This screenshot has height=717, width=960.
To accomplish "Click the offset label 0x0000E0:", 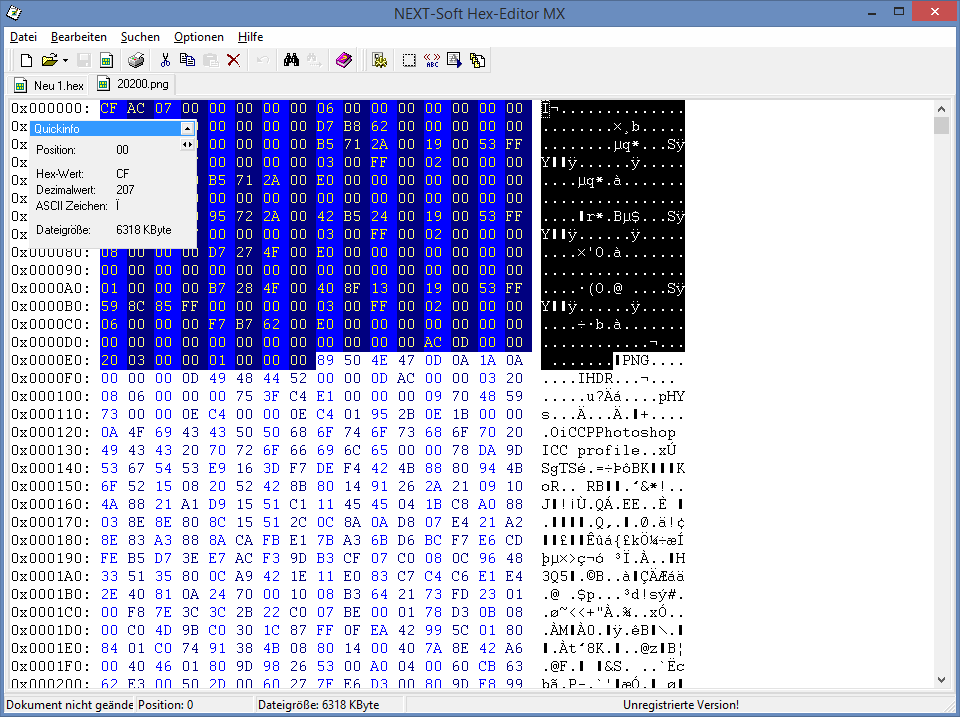I will pos(51,360).
